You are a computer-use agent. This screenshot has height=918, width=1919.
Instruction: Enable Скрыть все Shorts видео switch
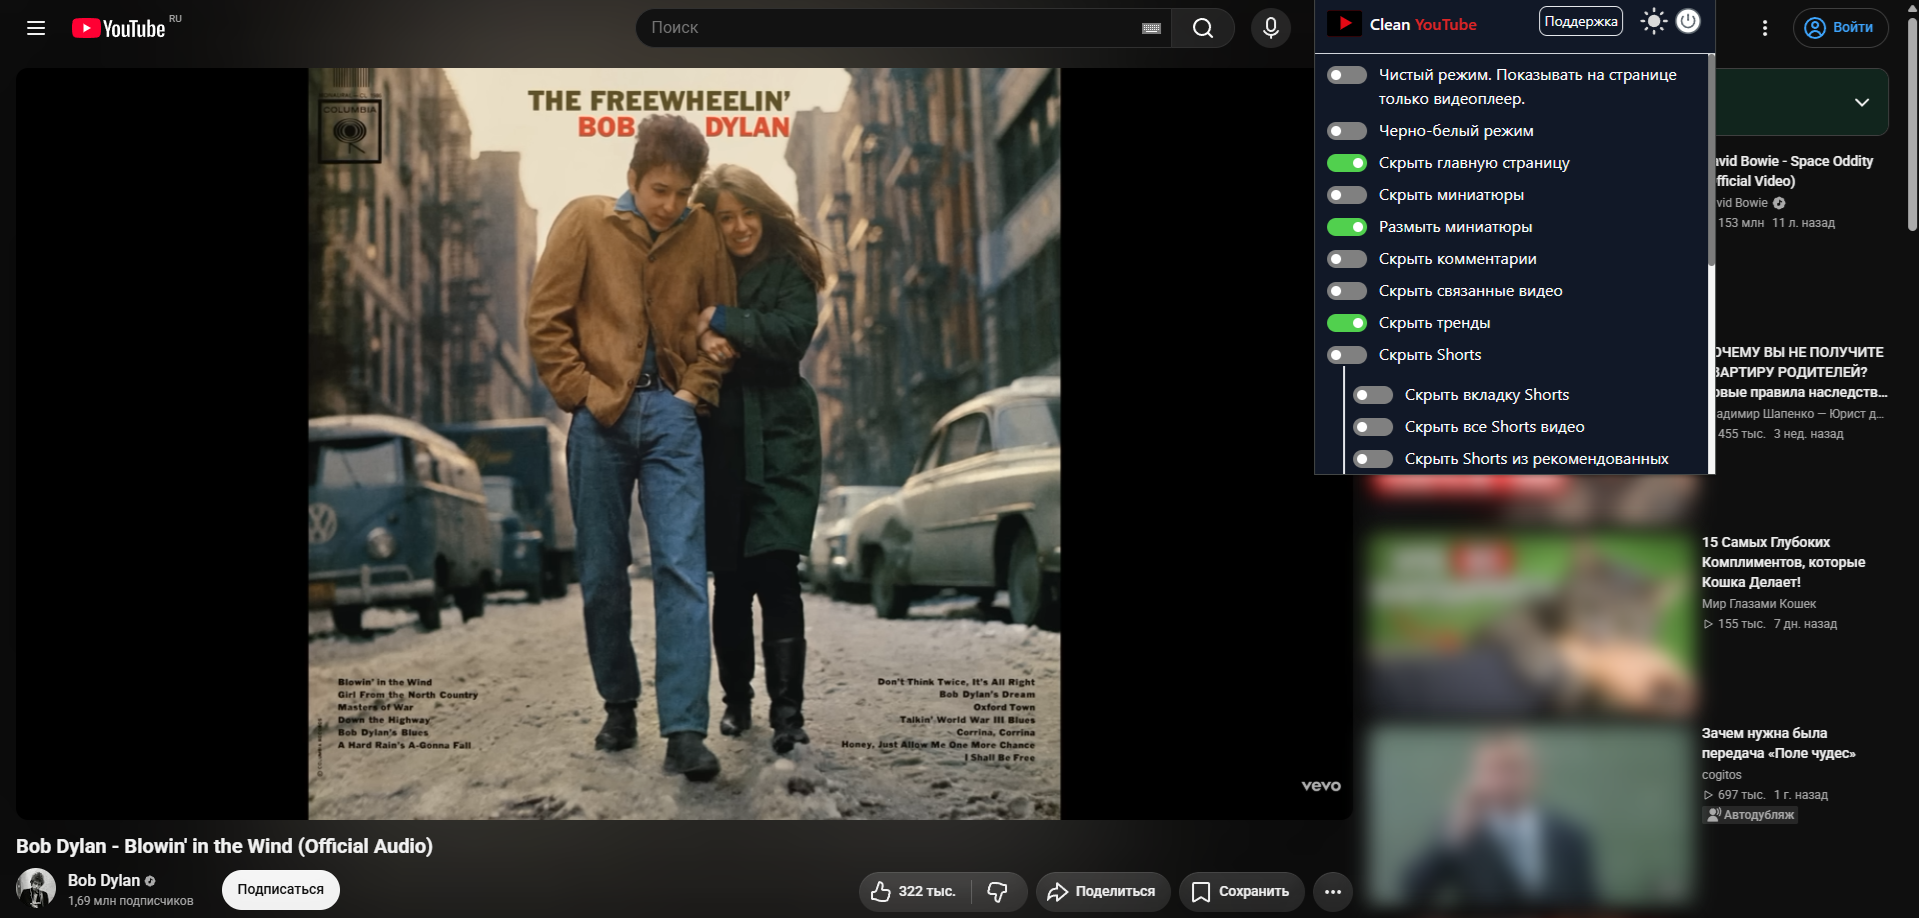coord(1373,427)
